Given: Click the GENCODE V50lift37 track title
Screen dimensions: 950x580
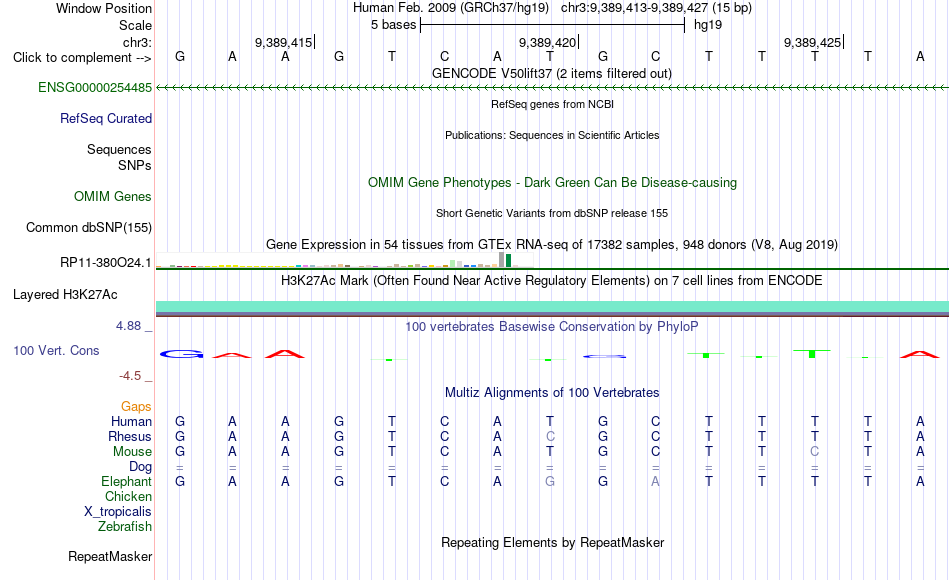Looking at the screenshot, I should [552, 73].
